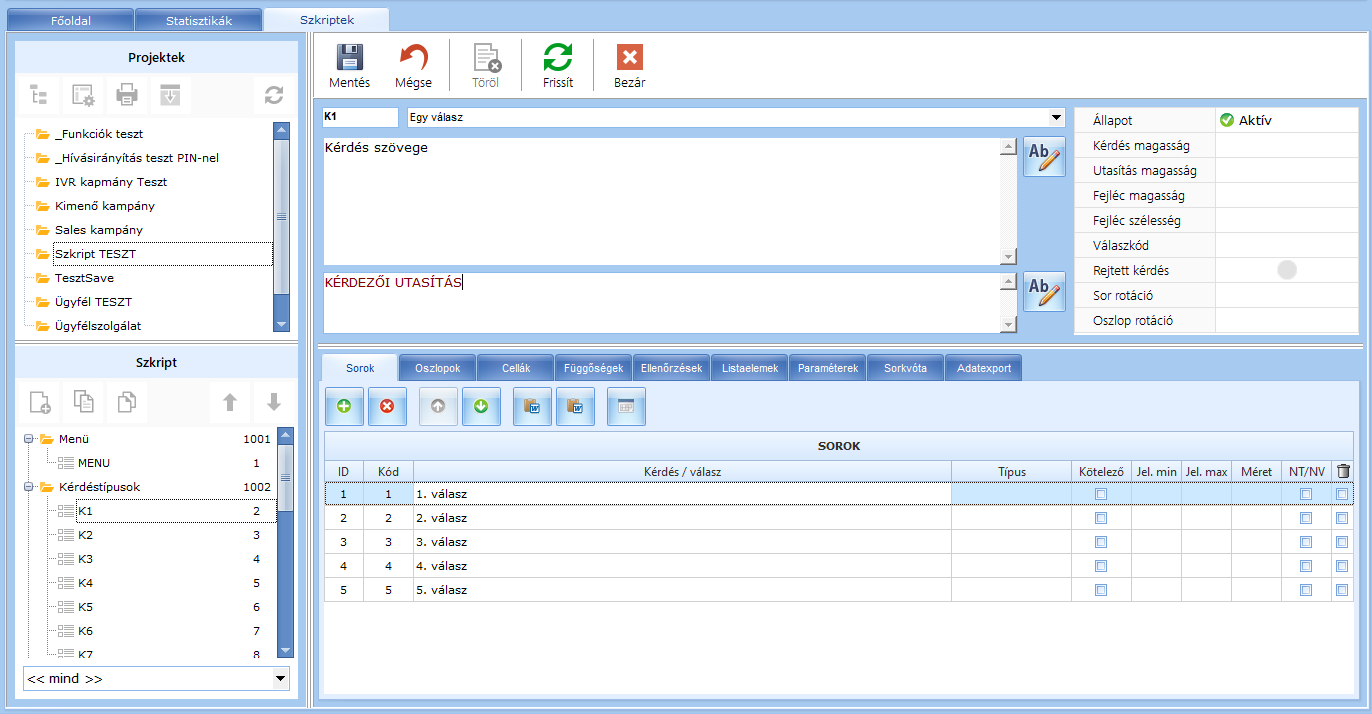Switch to the Oszlopok tab
Screen dimensions: 1372x714
point(437,368)
